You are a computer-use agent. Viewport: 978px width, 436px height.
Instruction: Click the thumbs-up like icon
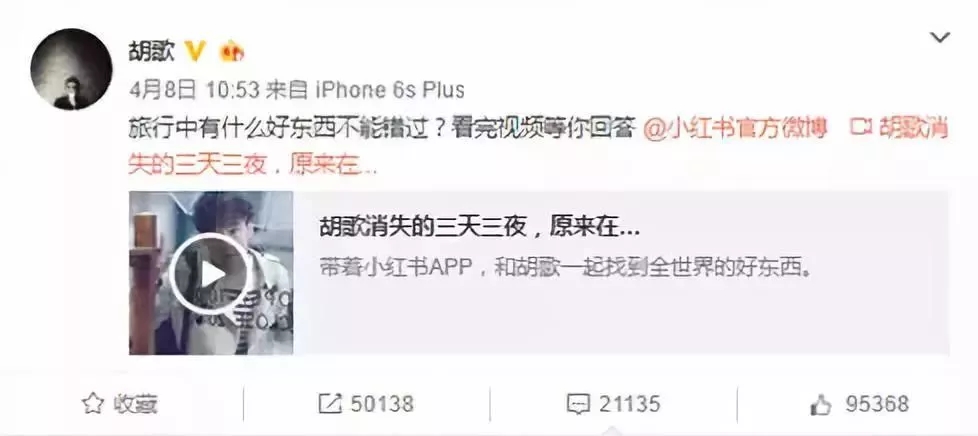point(821,404)
